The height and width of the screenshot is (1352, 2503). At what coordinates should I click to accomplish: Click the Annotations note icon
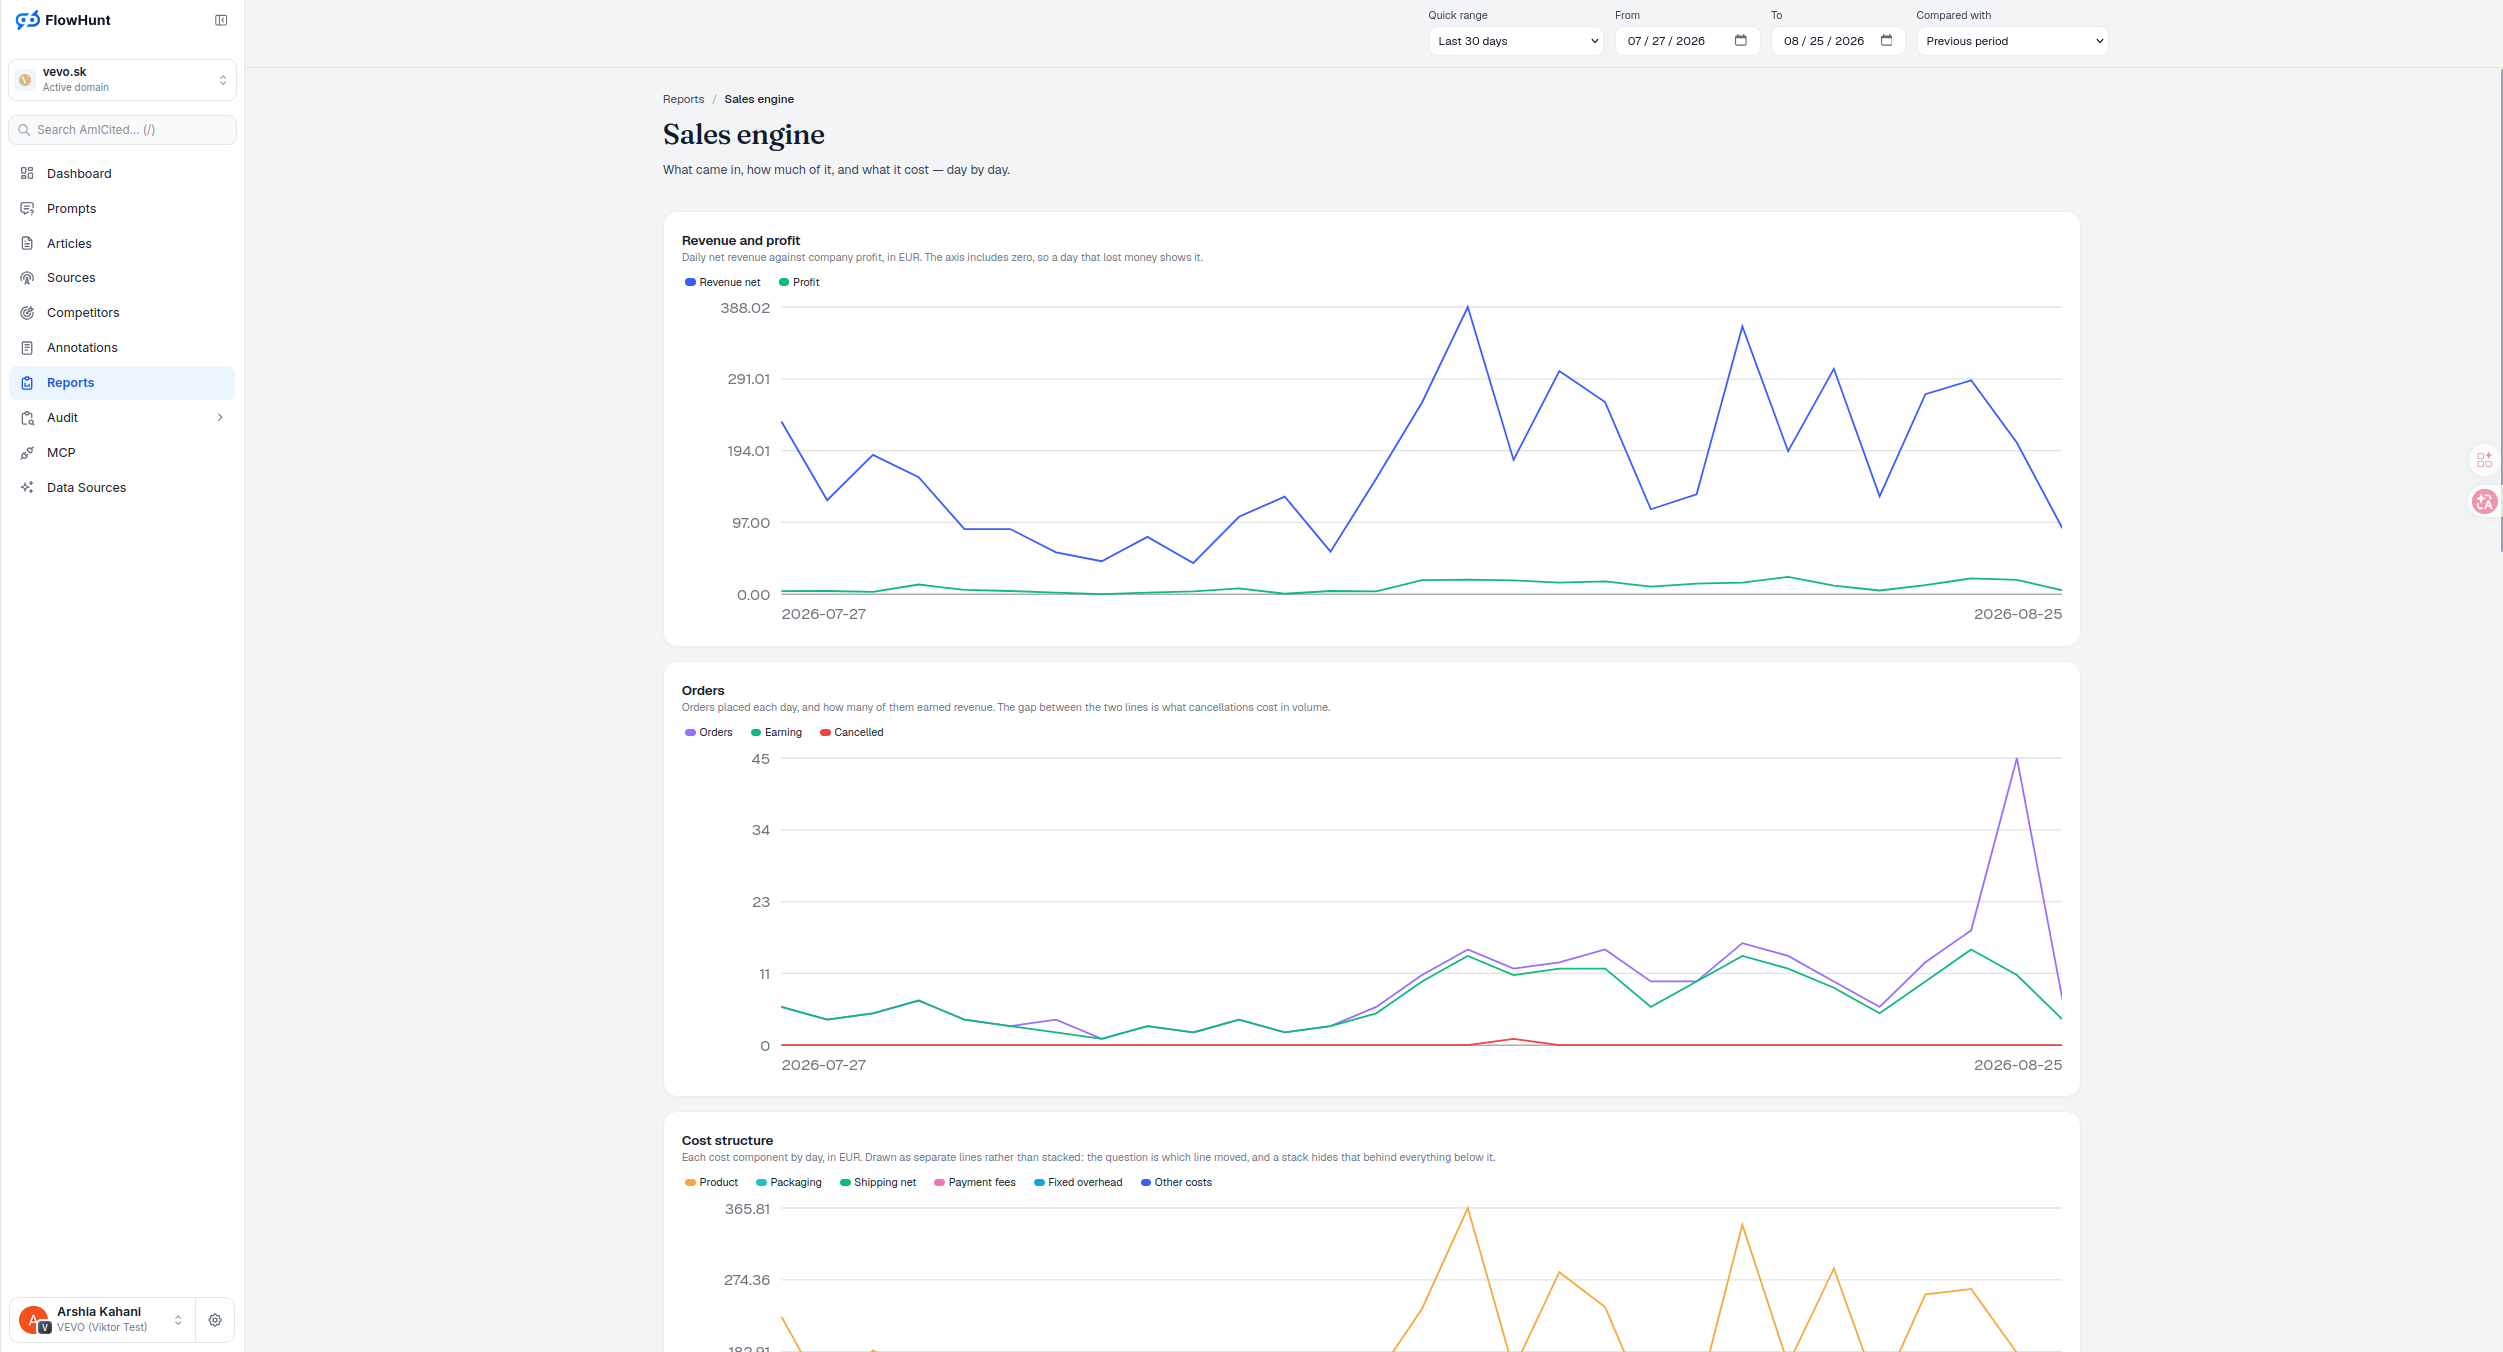click(27, 348)
